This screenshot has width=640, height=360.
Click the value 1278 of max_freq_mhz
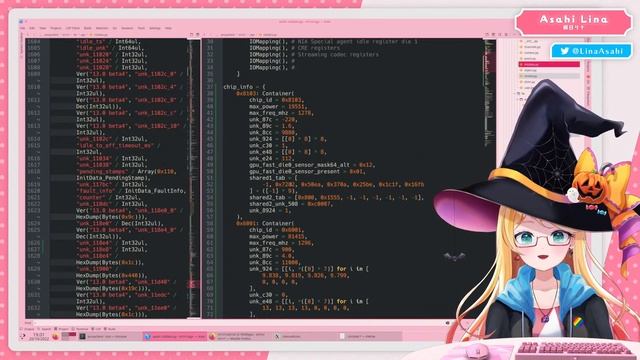click(x=305, y=113)
